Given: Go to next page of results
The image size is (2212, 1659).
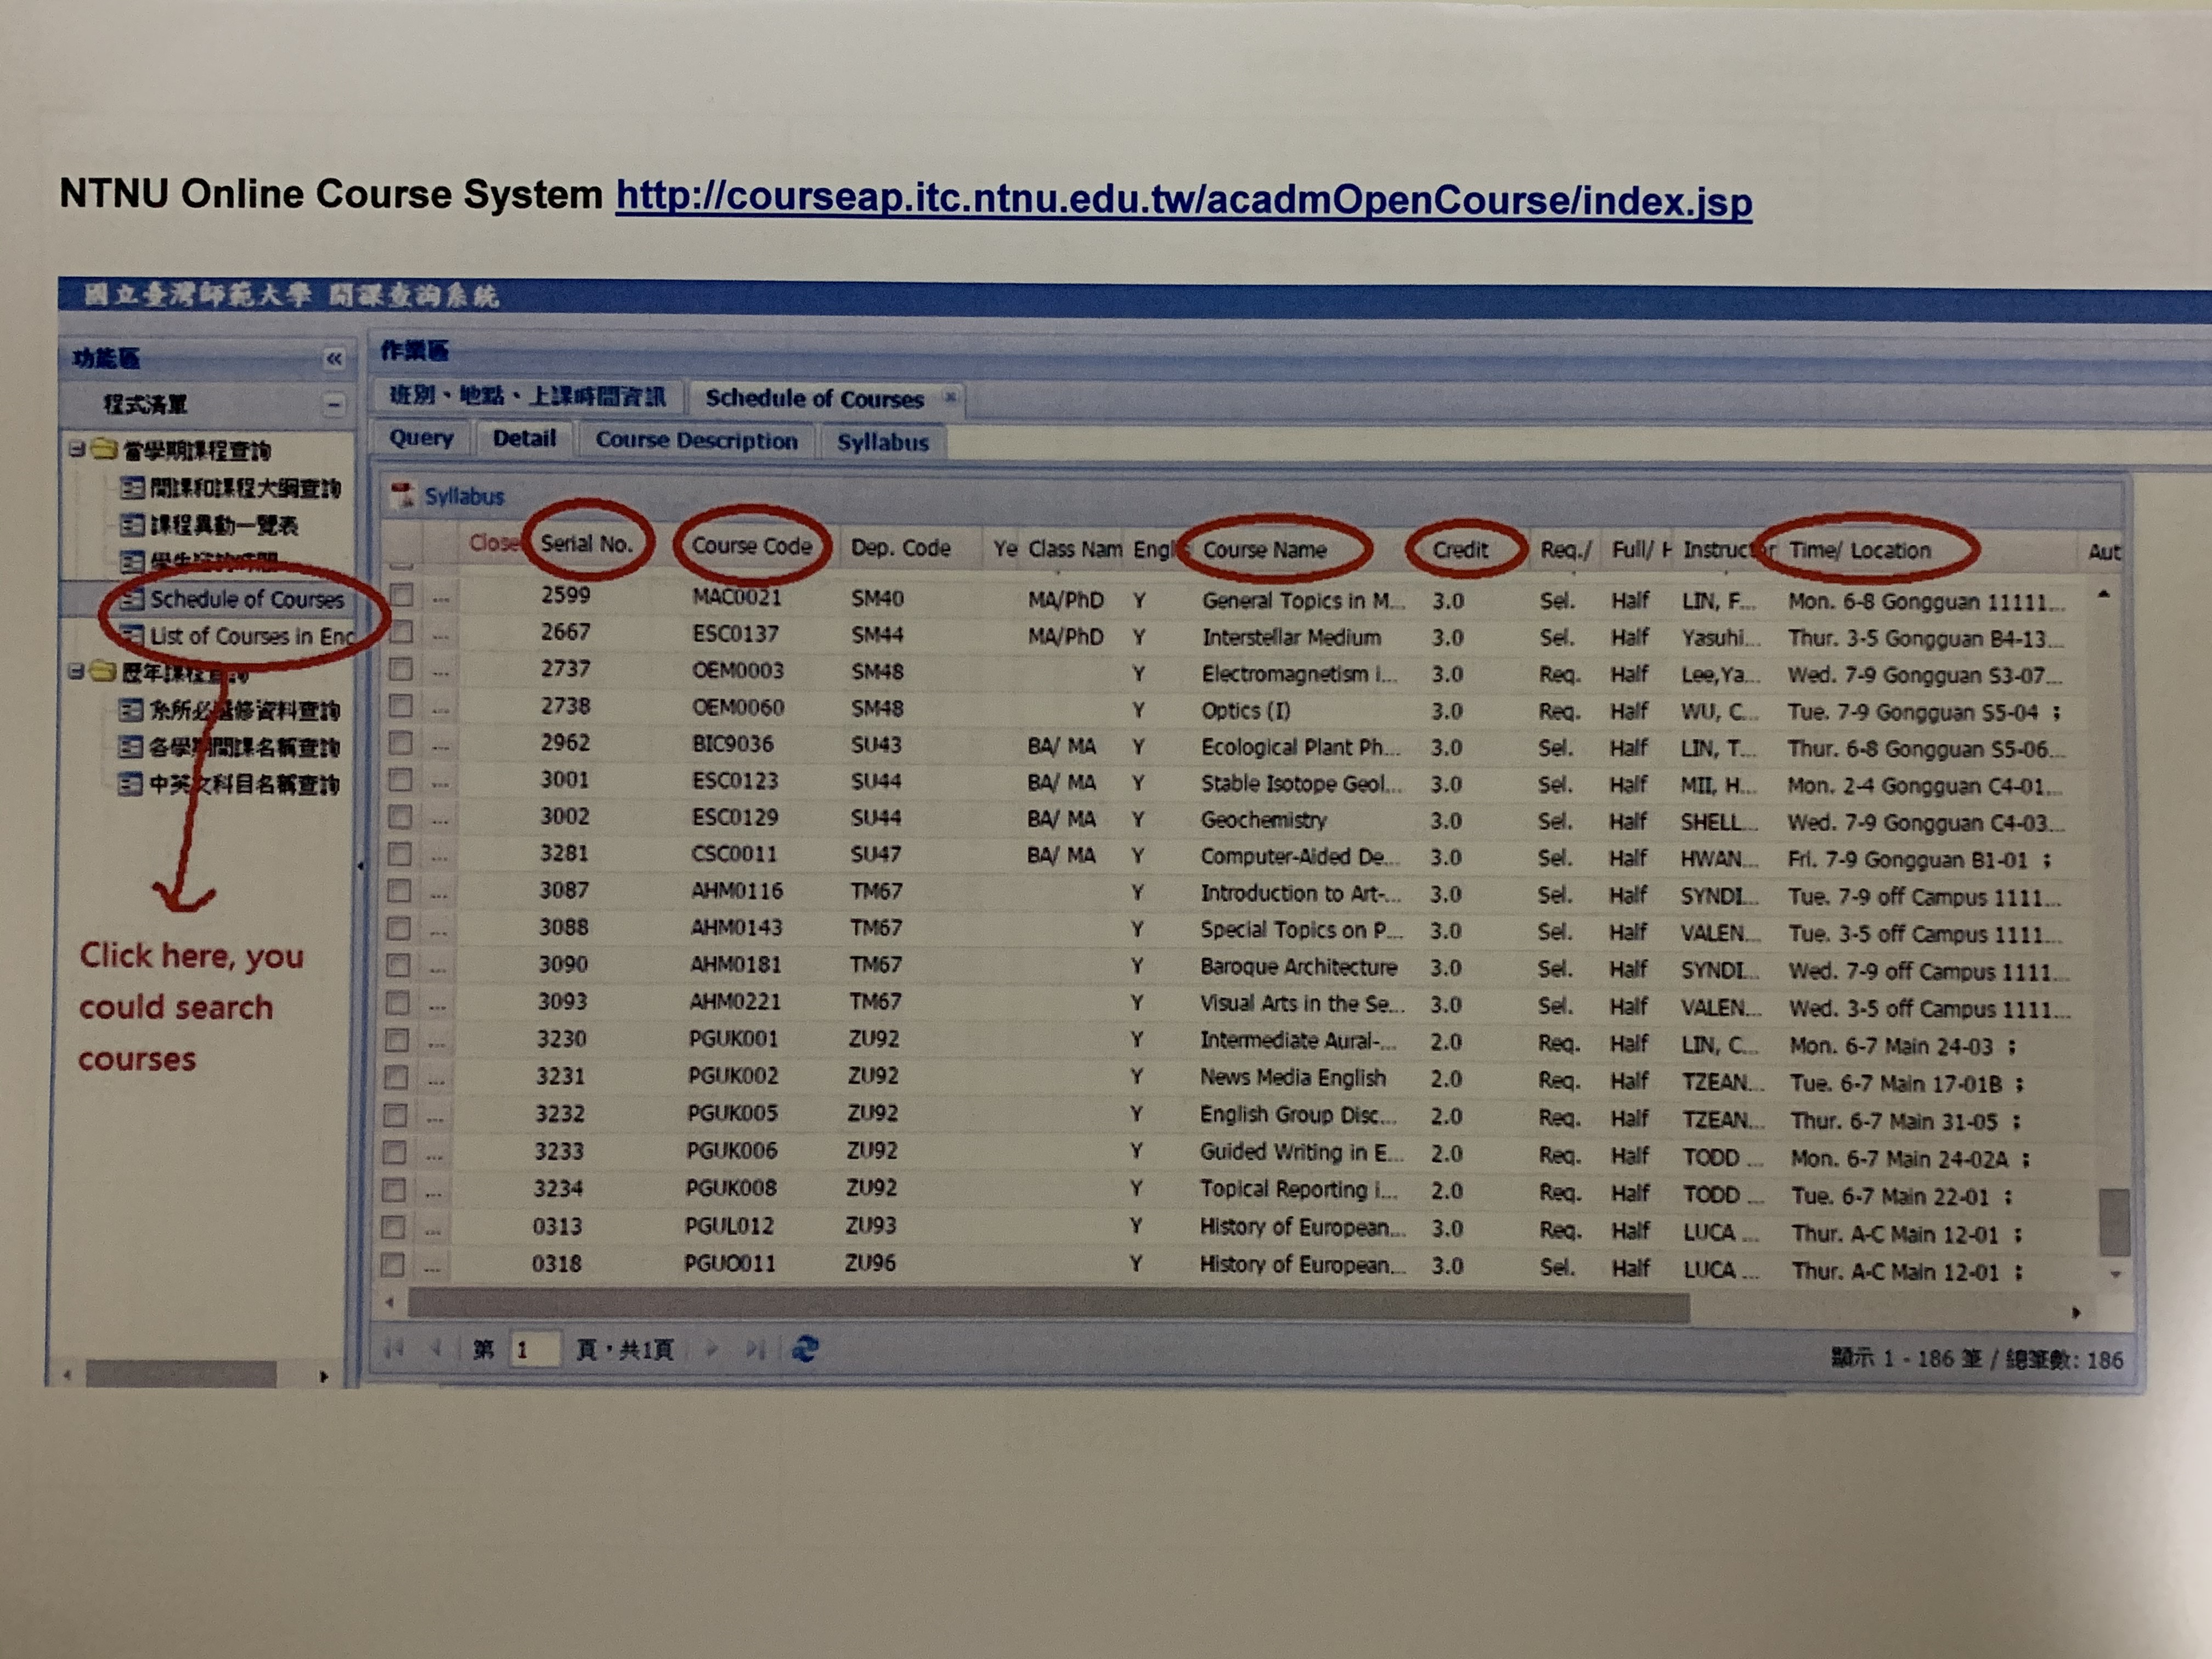Looking at the screenshot, I should pyautogui.click(x=713, y=1350).
